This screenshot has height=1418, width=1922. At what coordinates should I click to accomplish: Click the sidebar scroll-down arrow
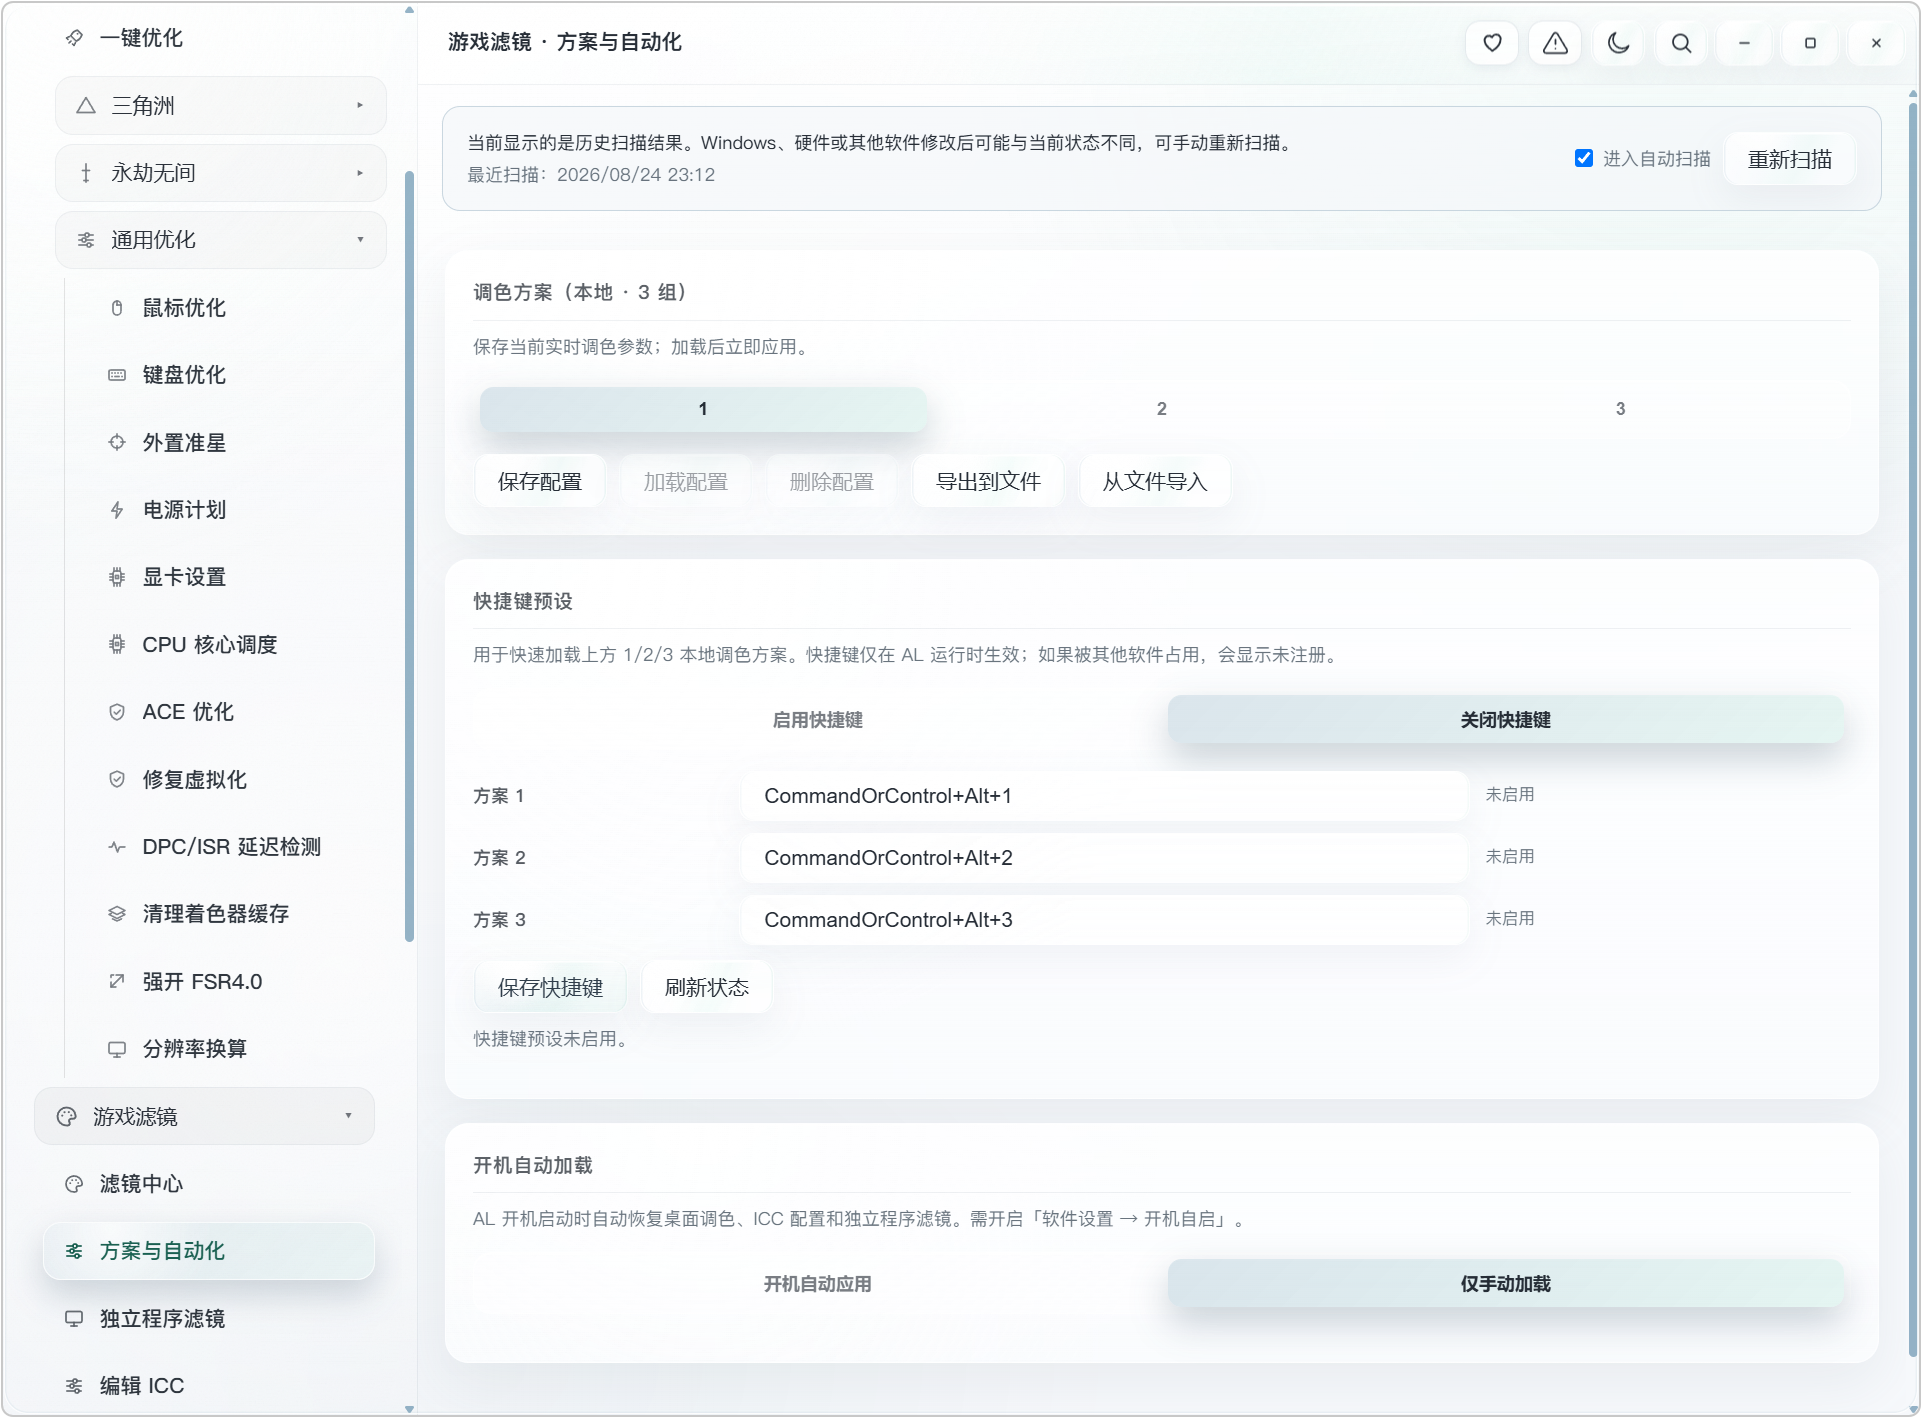tap(409, 1409)
